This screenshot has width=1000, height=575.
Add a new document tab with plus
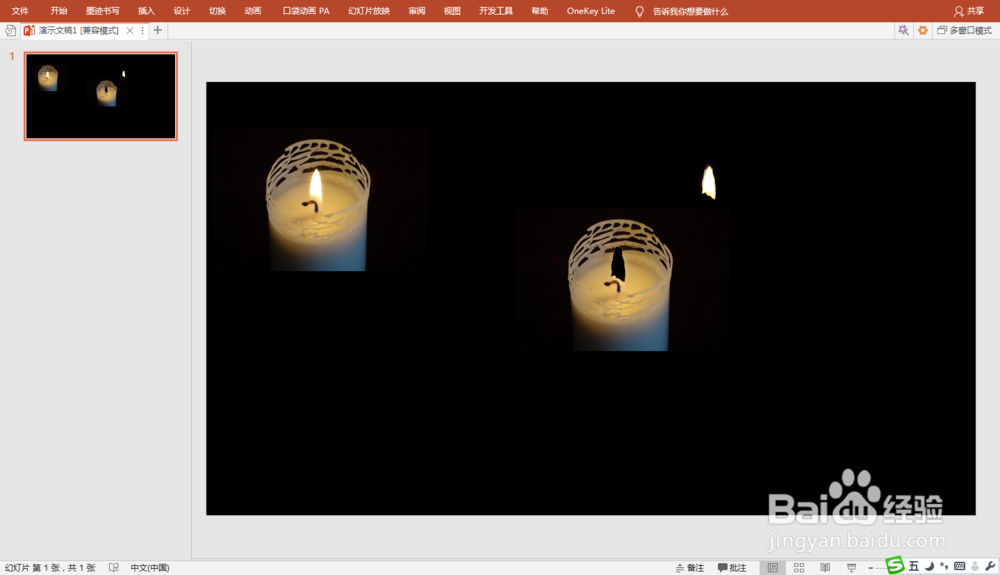[158, 30]
